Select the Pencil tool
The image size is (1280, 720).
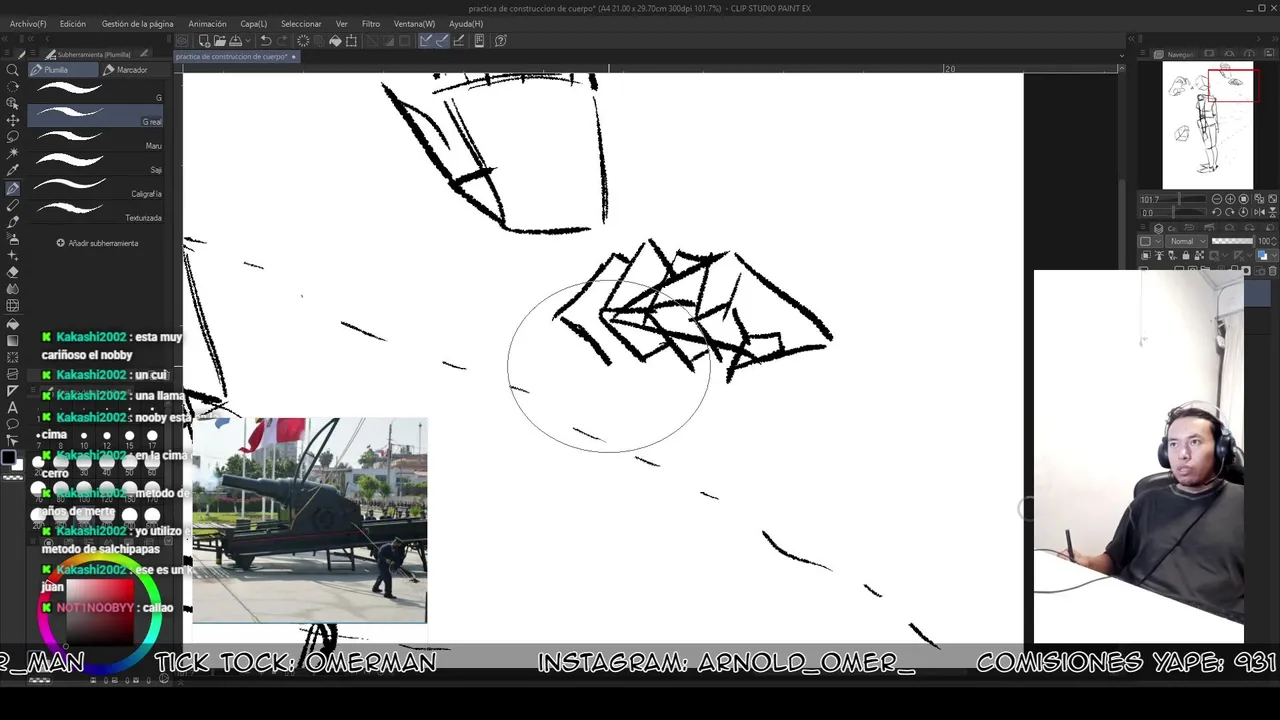(13, 205)
